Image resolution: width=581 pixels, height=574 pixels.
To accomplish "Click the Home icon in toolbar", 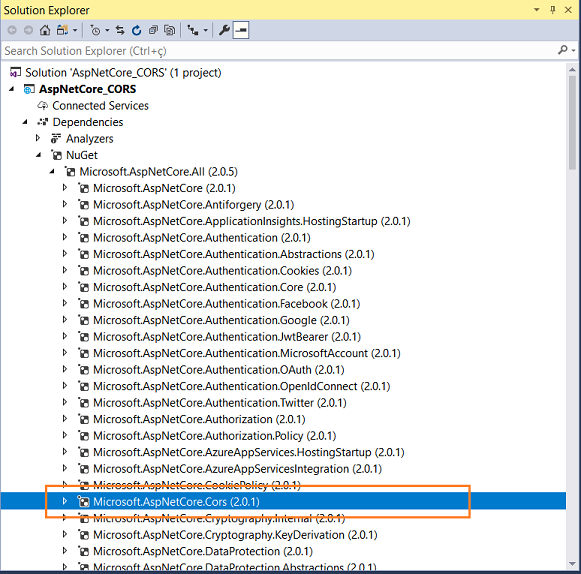I will click(x=45, y=30).
